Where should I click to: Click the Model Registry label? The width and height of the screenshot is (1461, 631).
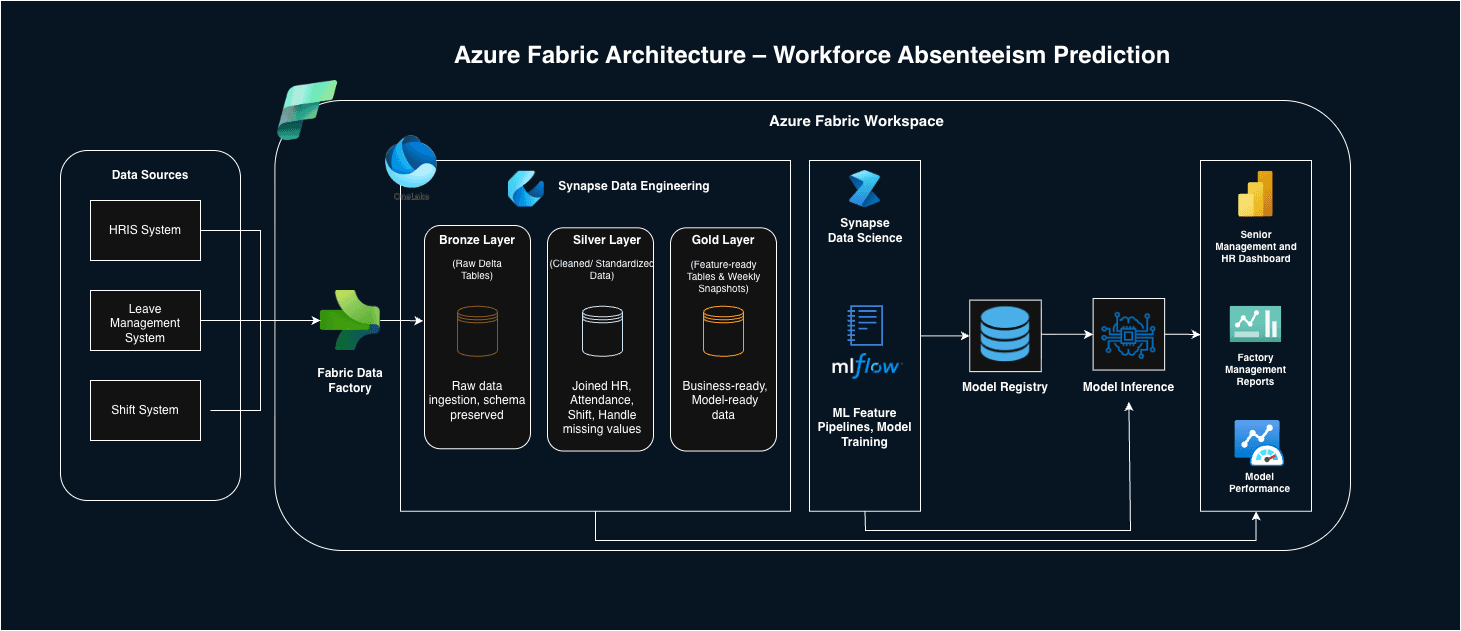[x=1005, y=387]
